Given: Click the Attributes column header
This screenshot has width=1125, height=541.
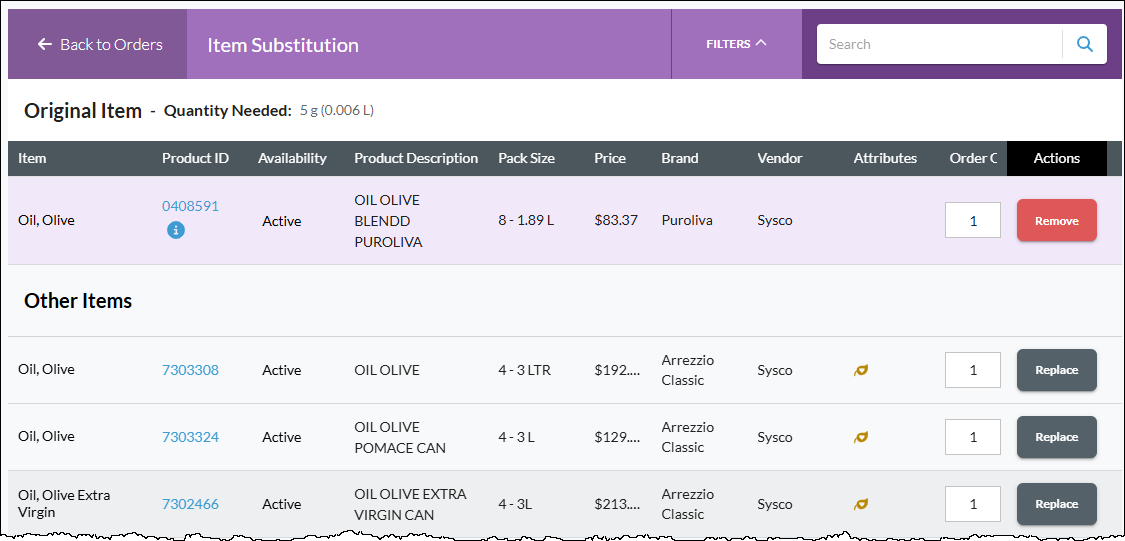Looking at the screenshot, I should tap(885, 159).
